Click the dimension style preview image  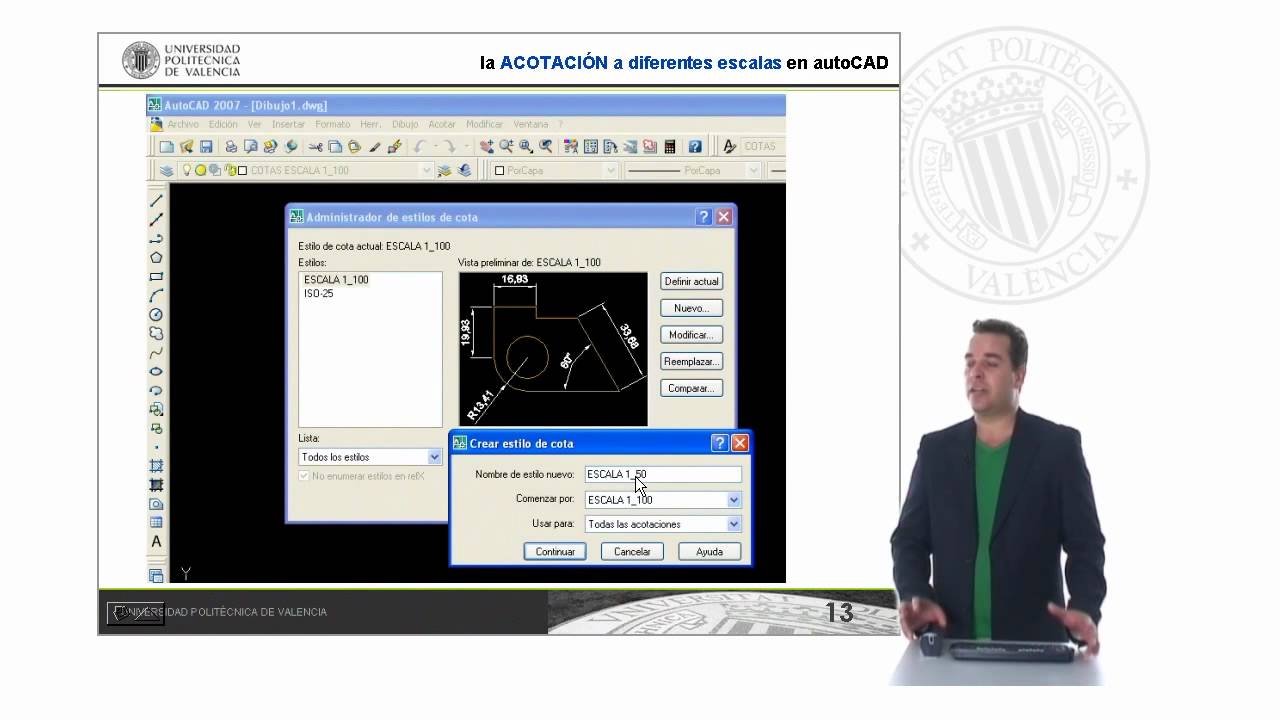(x=553, y=349)
